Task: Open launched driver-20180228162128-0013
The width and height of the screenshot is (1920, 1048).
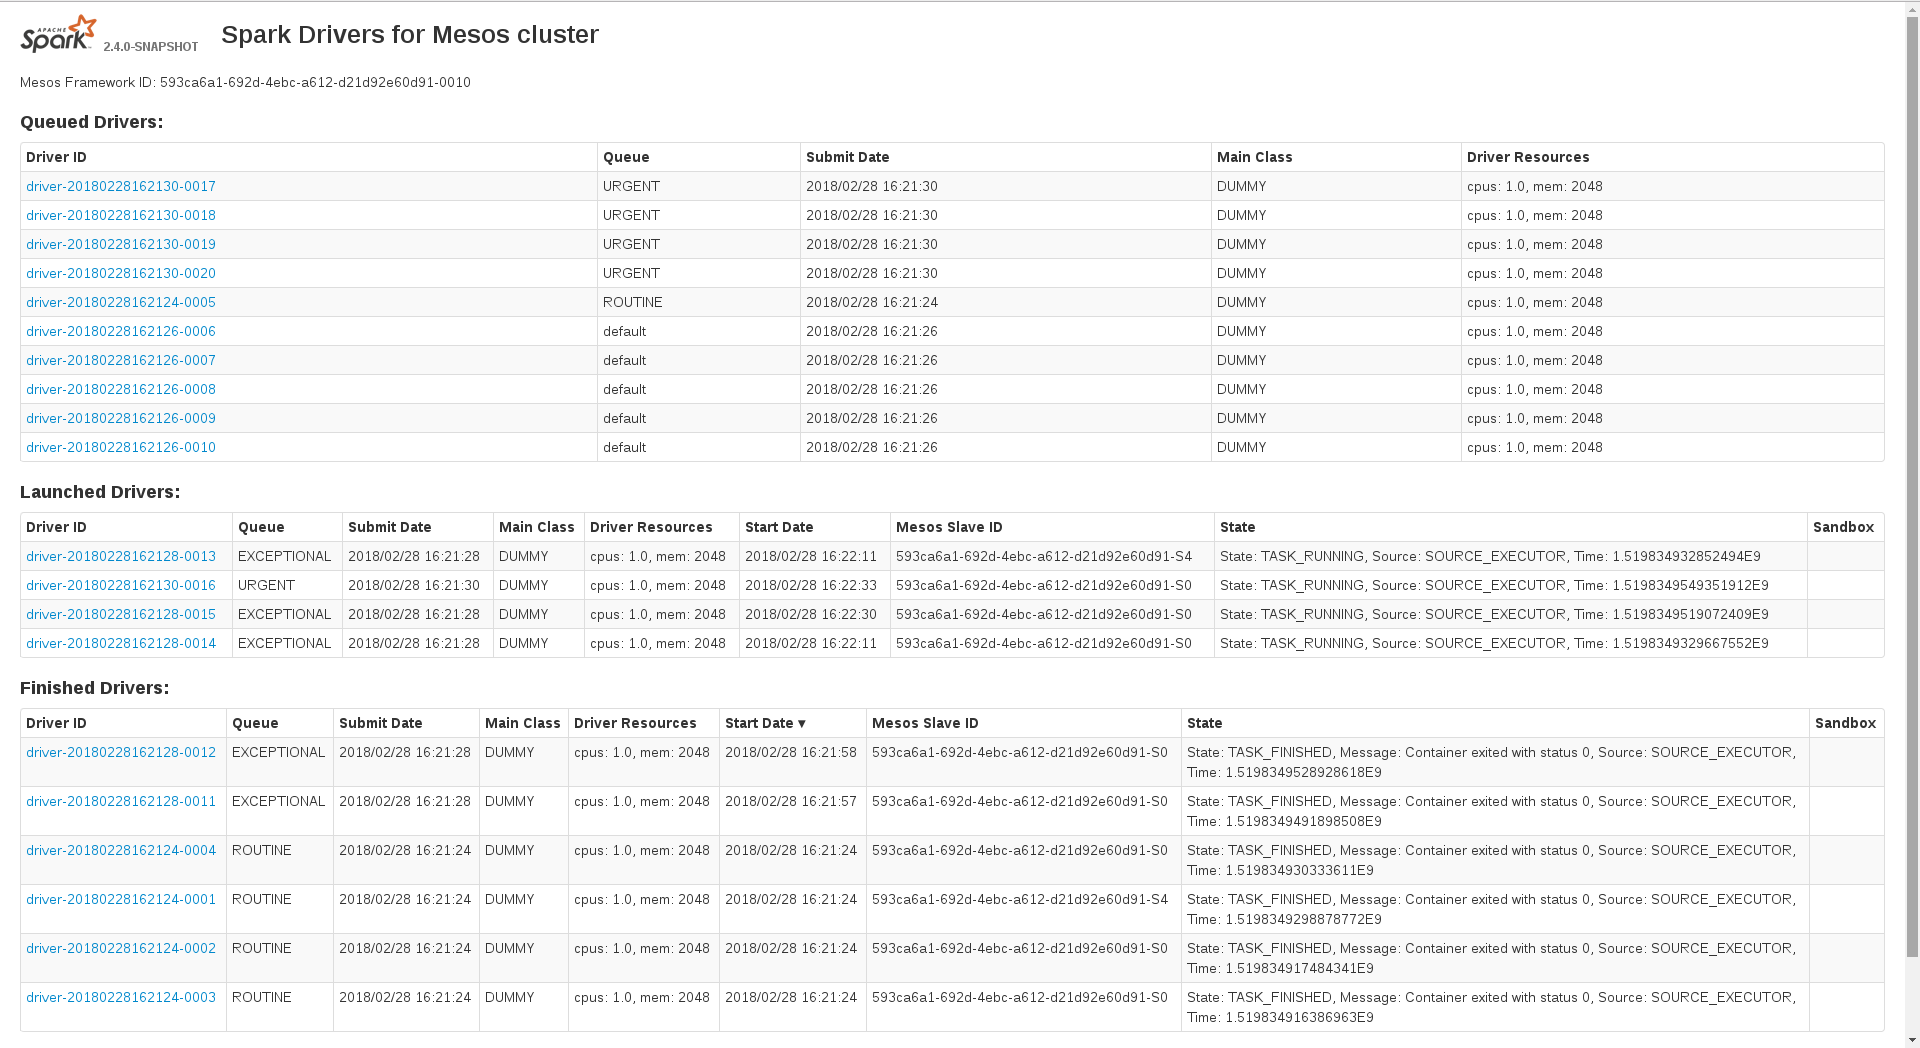Action: click(x=121, y=556)
